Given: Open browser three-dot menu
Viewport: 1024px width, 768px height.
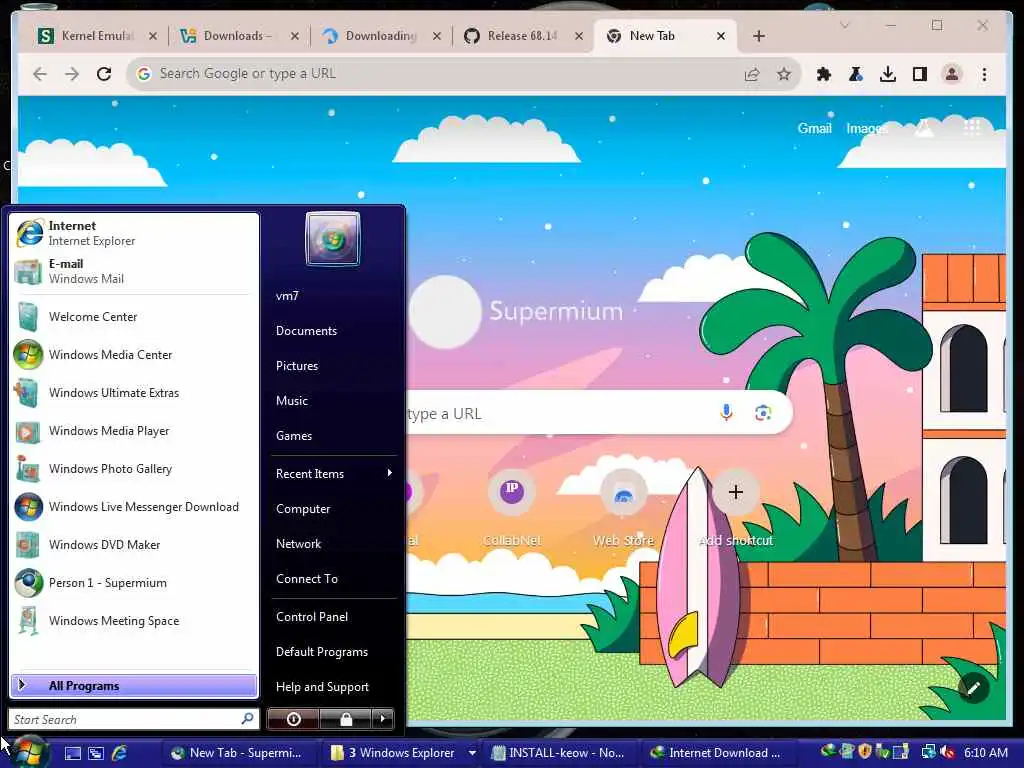Looking at the screenshot, I should click(984, 74).
